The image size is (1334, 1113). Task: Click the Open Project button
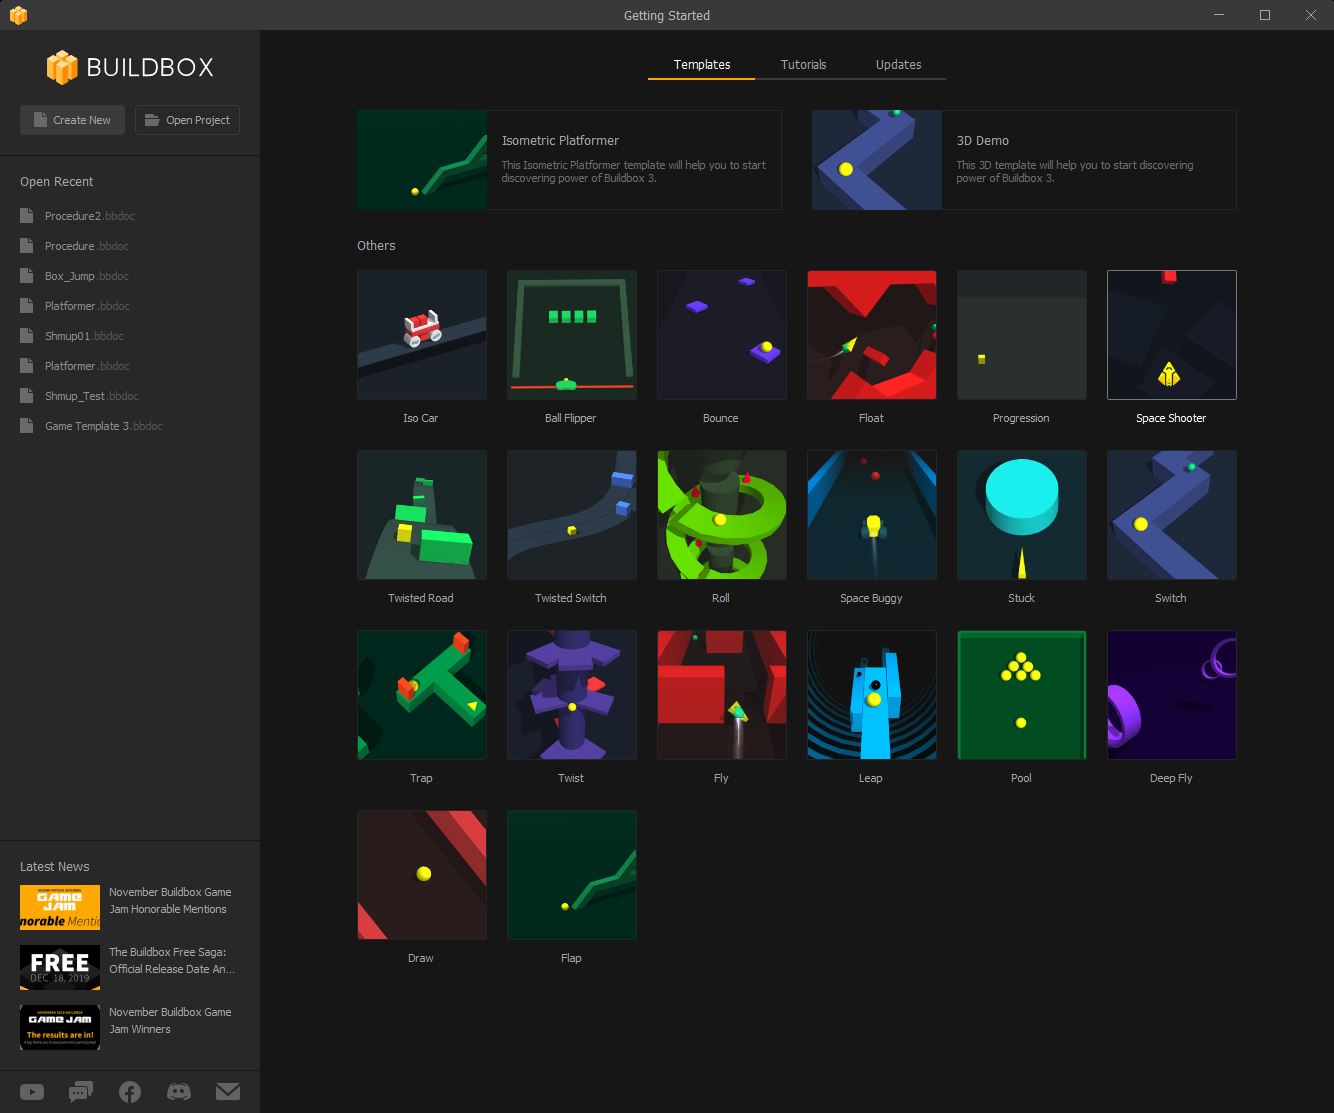[x=187, y=119]
